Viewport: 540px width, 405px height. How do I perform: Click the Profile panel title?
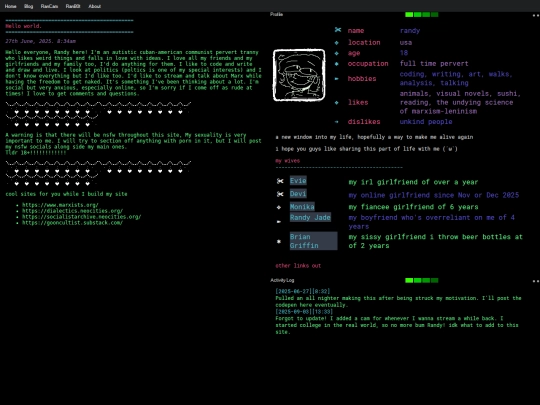(x=277, y=14)
